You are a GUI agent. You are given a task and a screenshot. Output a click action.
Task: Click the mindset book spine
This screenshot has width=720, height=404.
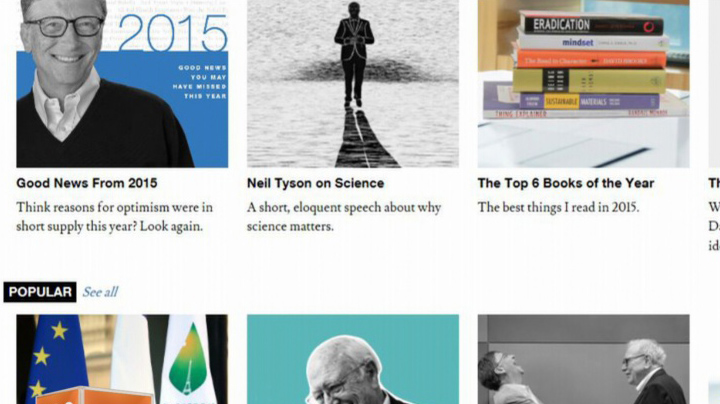pyautogui.click(x=592, y=43)
